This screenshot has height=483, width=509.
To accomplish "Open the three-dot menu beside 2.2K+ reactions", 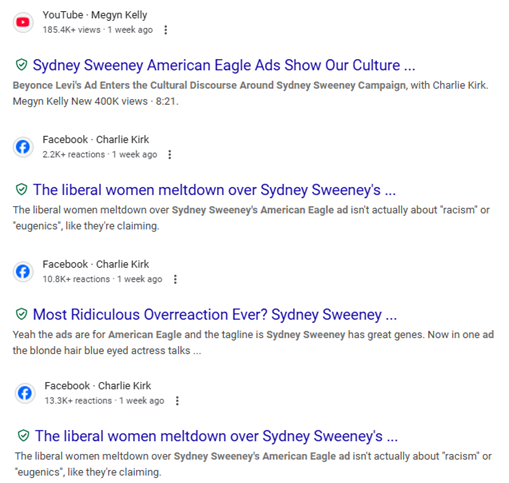I will (x=170, y=155).
